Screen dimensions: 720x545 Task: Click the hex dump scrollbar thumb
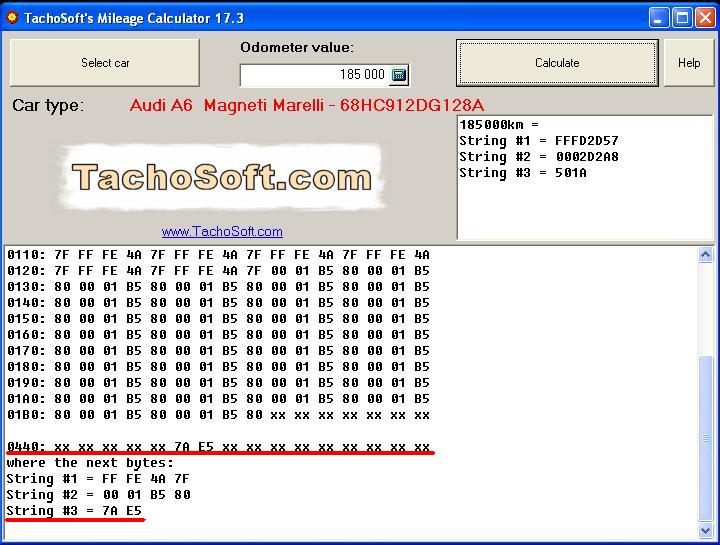(705, 438)
